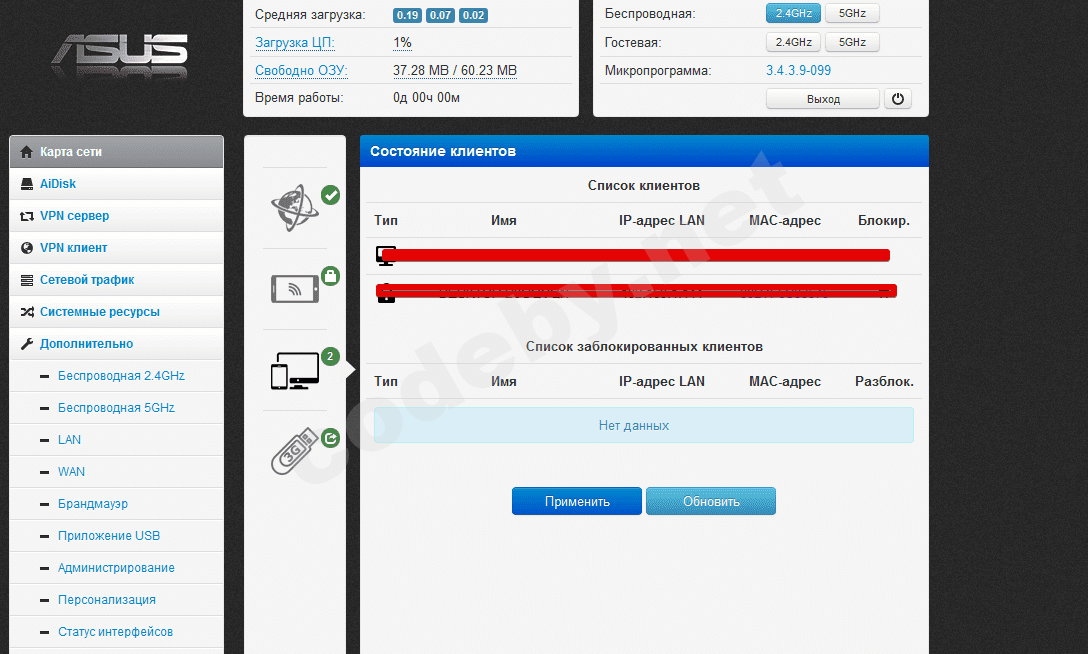Select the connected clients devices icon

pyautogui.click(x=294, y=372)
